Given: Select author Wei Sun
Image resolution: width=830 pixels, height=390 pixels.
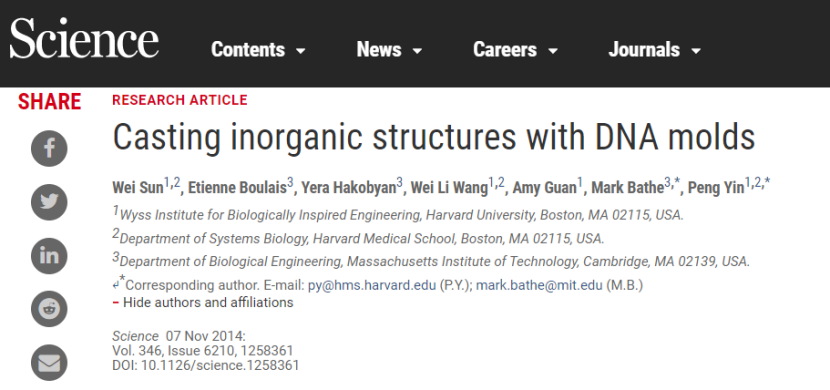Looking at the screenshot, I should (137, 188).
